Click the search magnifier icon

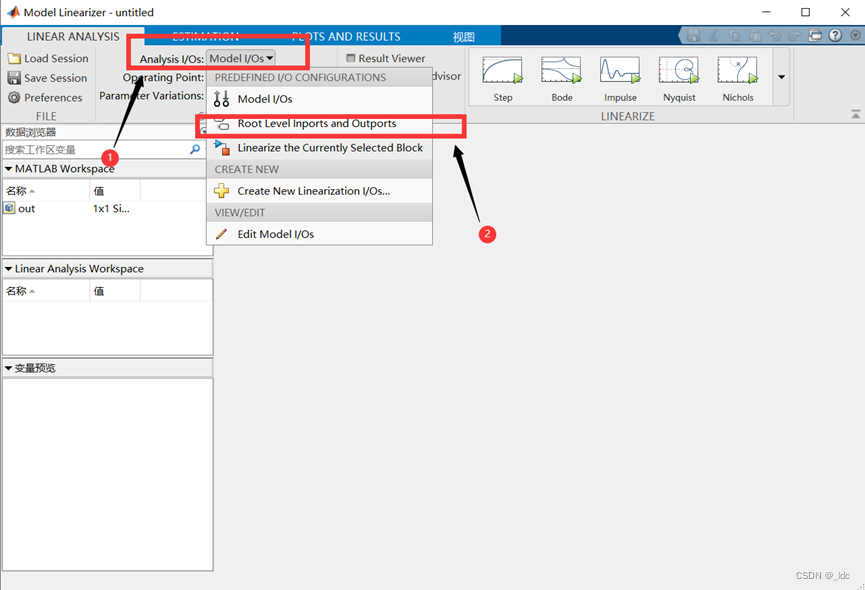195,149
